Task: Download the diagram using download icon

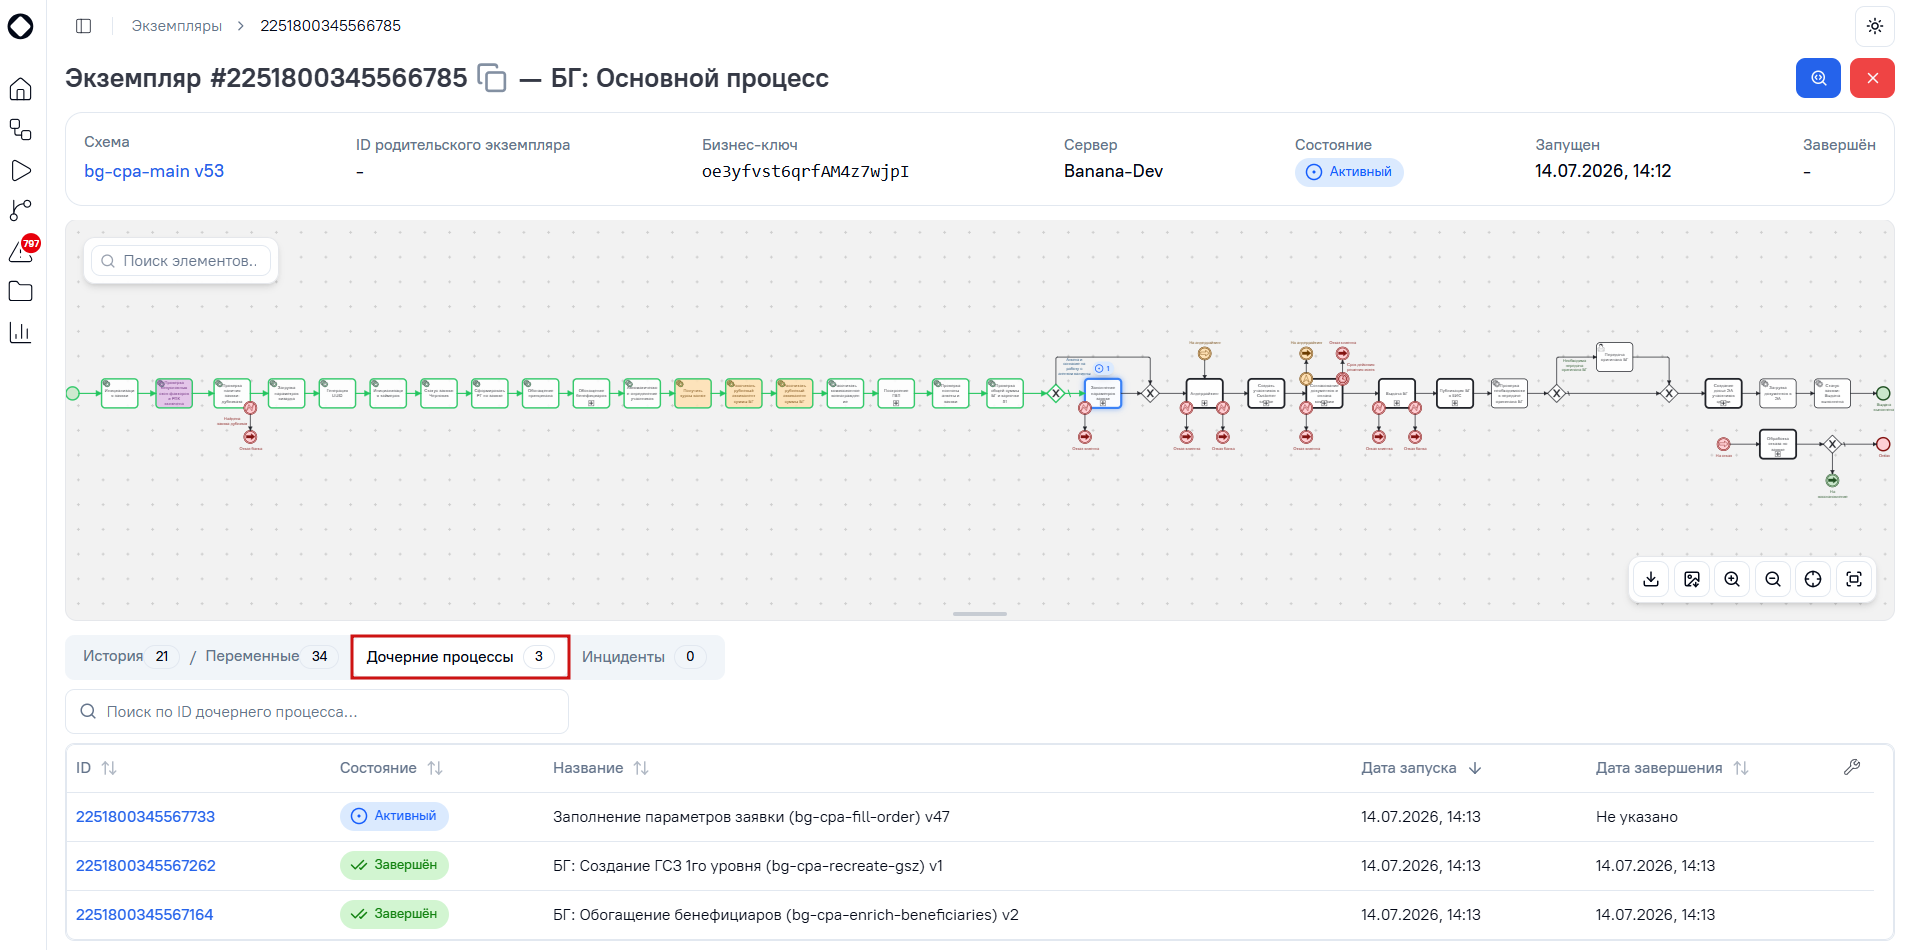Action: (x=1651, y=579)
